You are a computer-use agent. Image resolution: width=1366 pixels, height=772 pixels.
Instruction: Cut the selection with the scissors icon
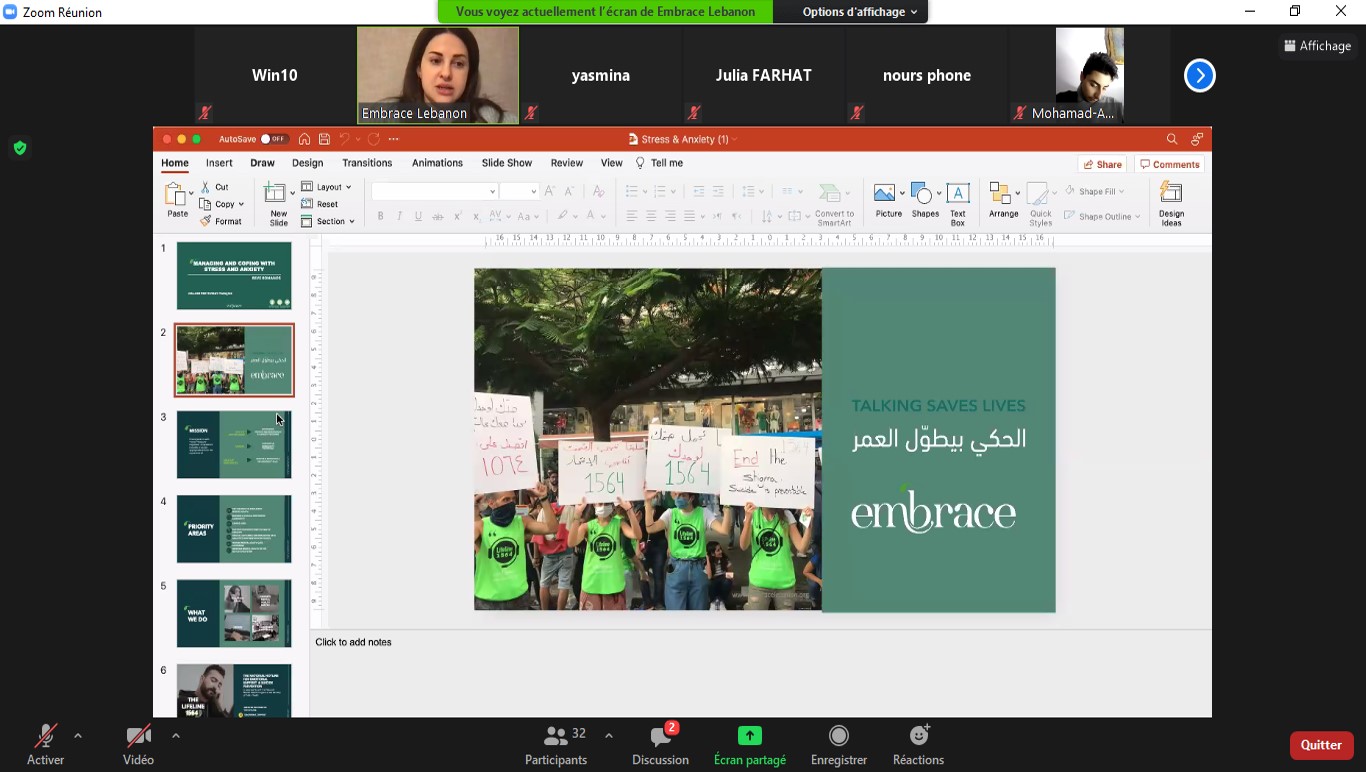pos(206,187)
